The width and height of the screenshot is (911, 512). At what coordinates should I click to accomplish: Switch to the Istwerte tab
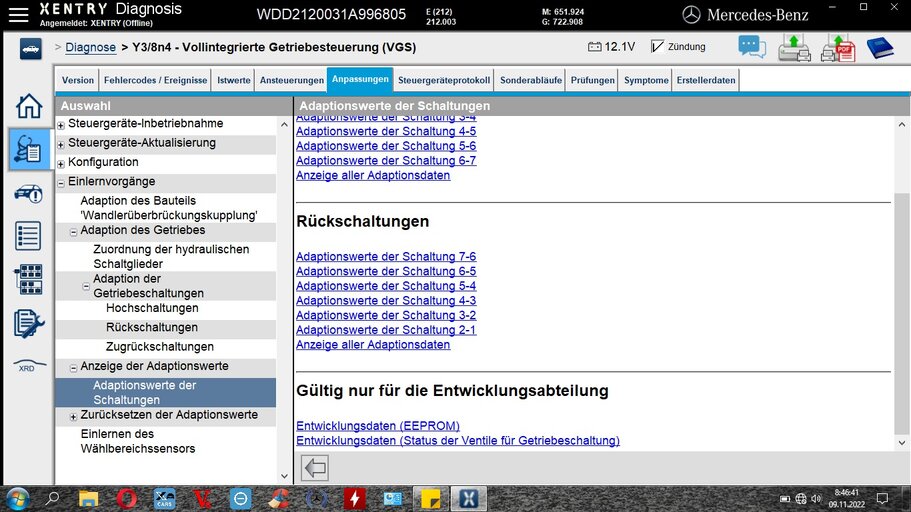point(234,80)
